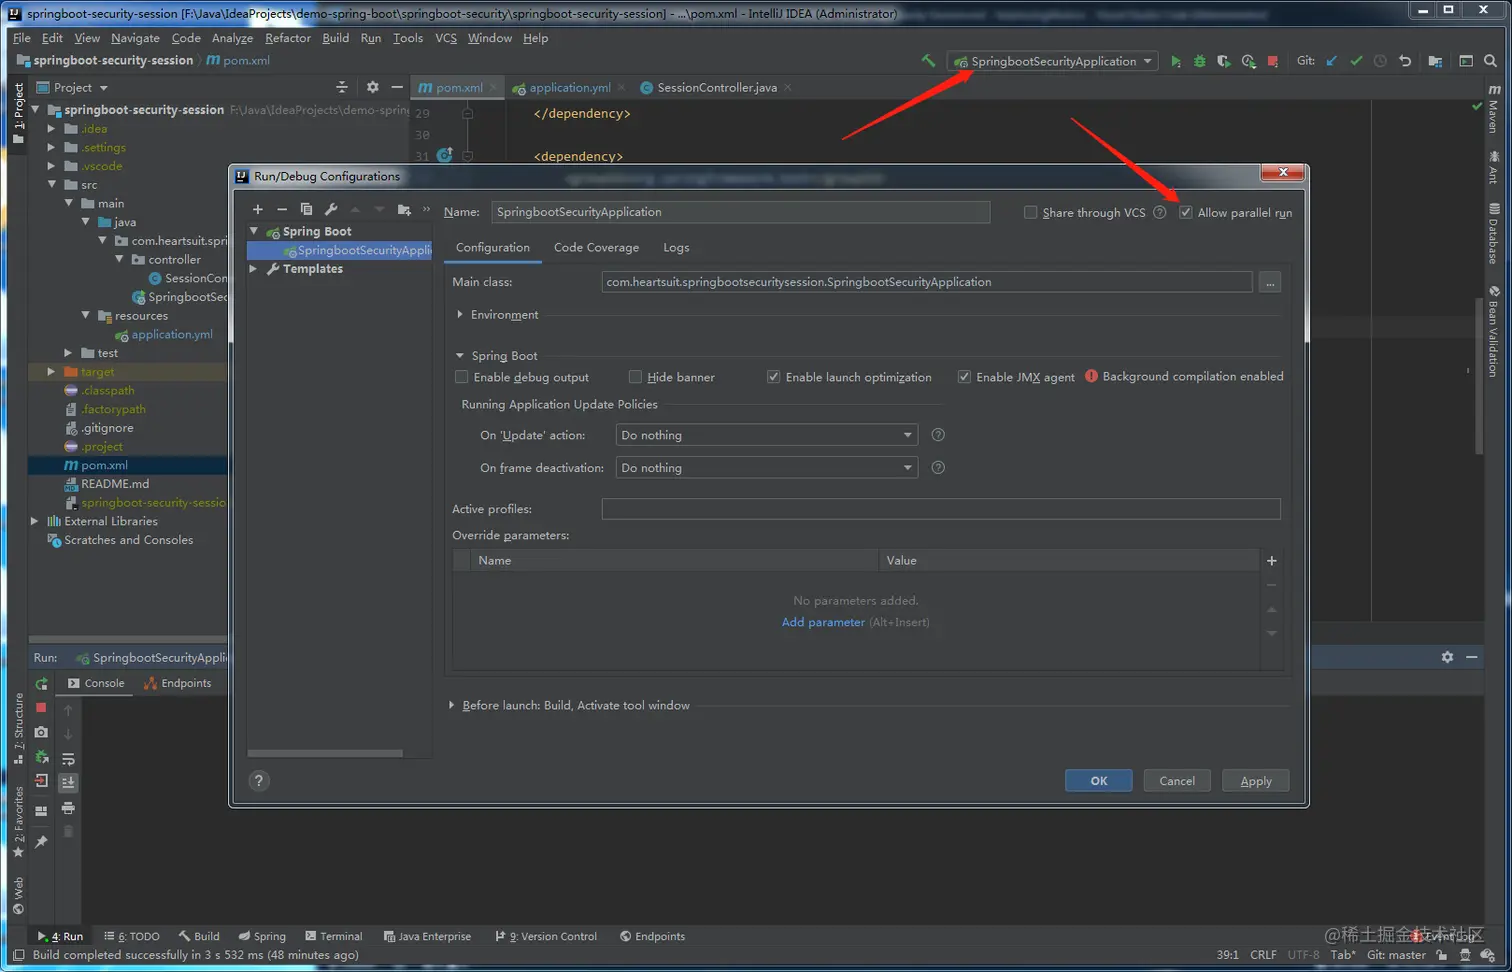Click the OK button
This screenshot has width=1512, height=972.
(x=1099, y=781)
